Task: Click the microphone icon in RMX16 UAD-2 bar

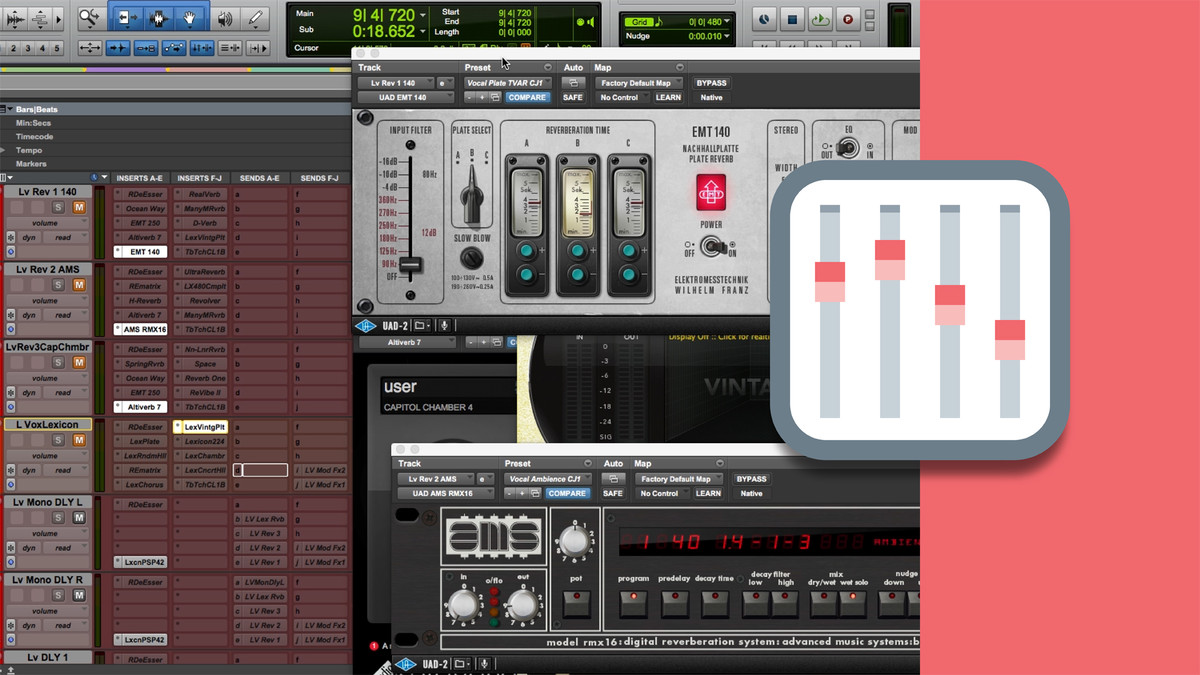Action: 485,664
